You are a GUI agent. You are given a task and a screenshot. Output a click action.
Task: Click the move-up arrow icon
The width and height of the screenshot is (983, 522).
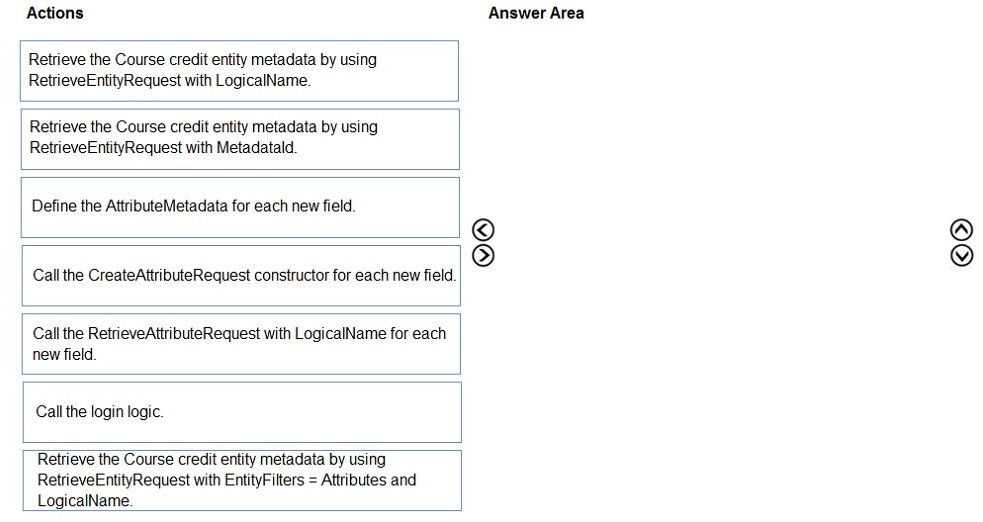point(962,230)
